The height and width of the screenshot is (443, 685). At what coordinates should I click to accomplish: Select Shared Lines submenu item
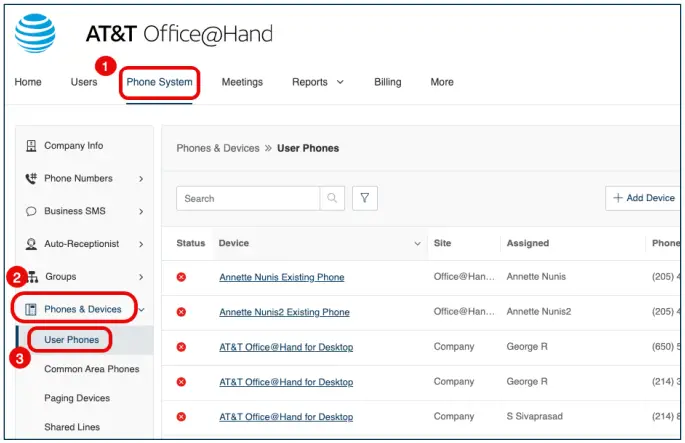click(x=72, y=427)
